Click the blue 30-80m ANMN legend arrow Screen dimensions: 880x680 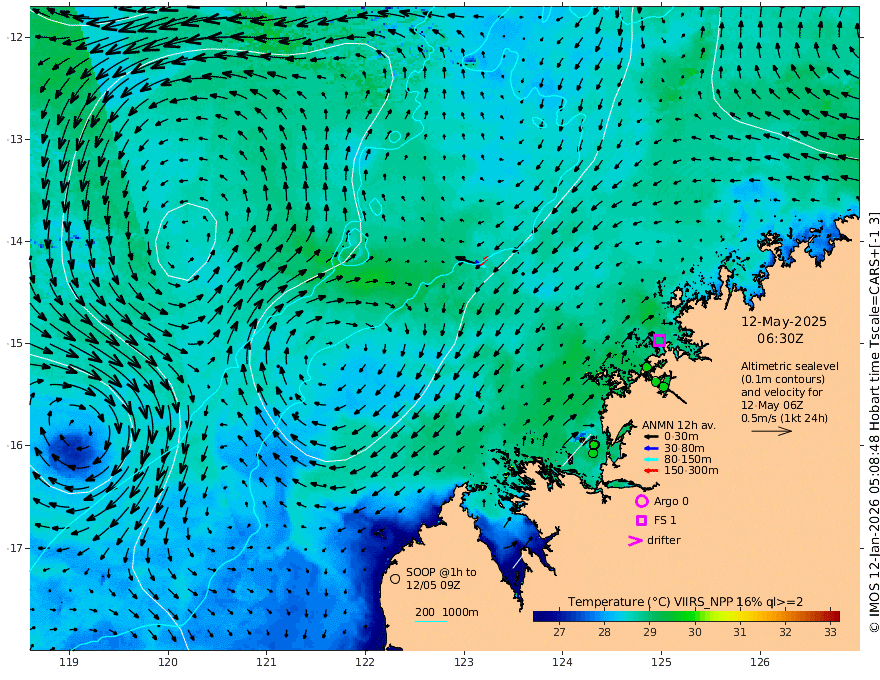click(650, 448)
